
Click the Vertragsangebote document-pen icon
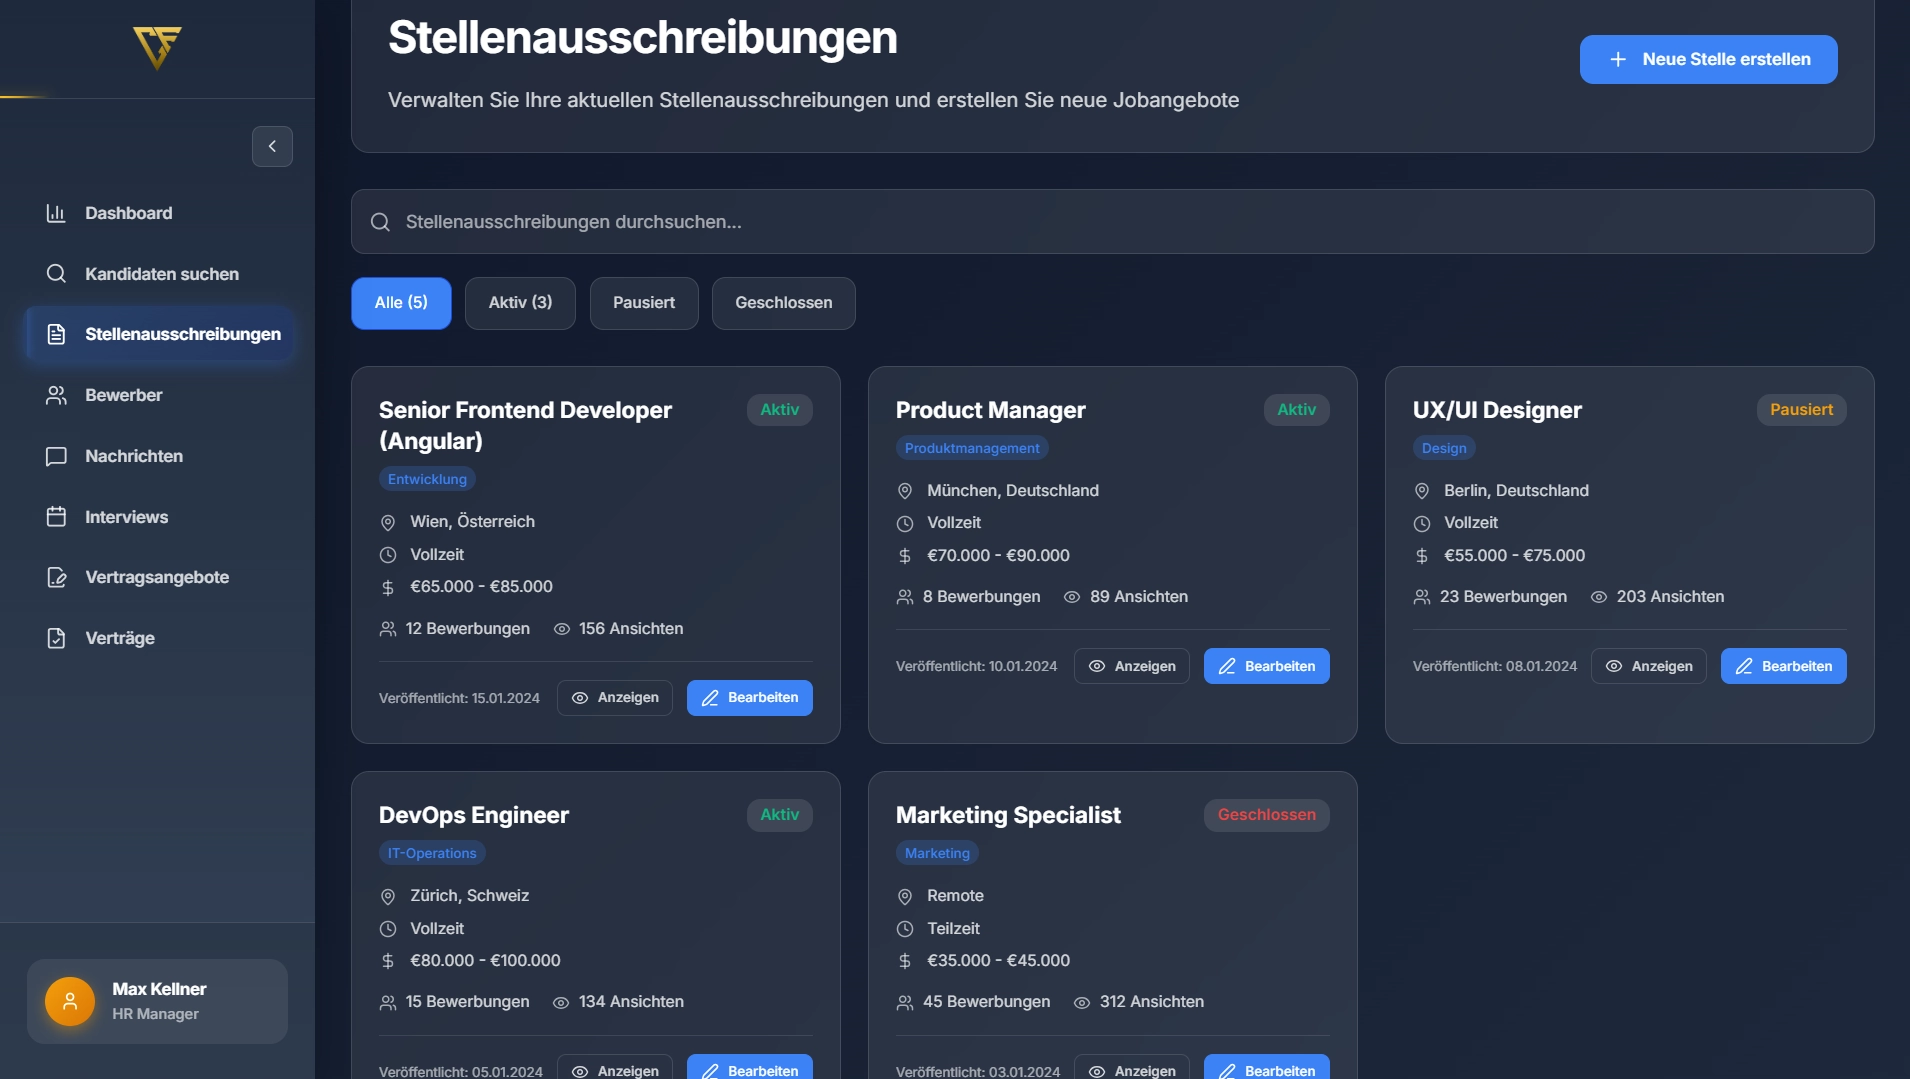56,577
